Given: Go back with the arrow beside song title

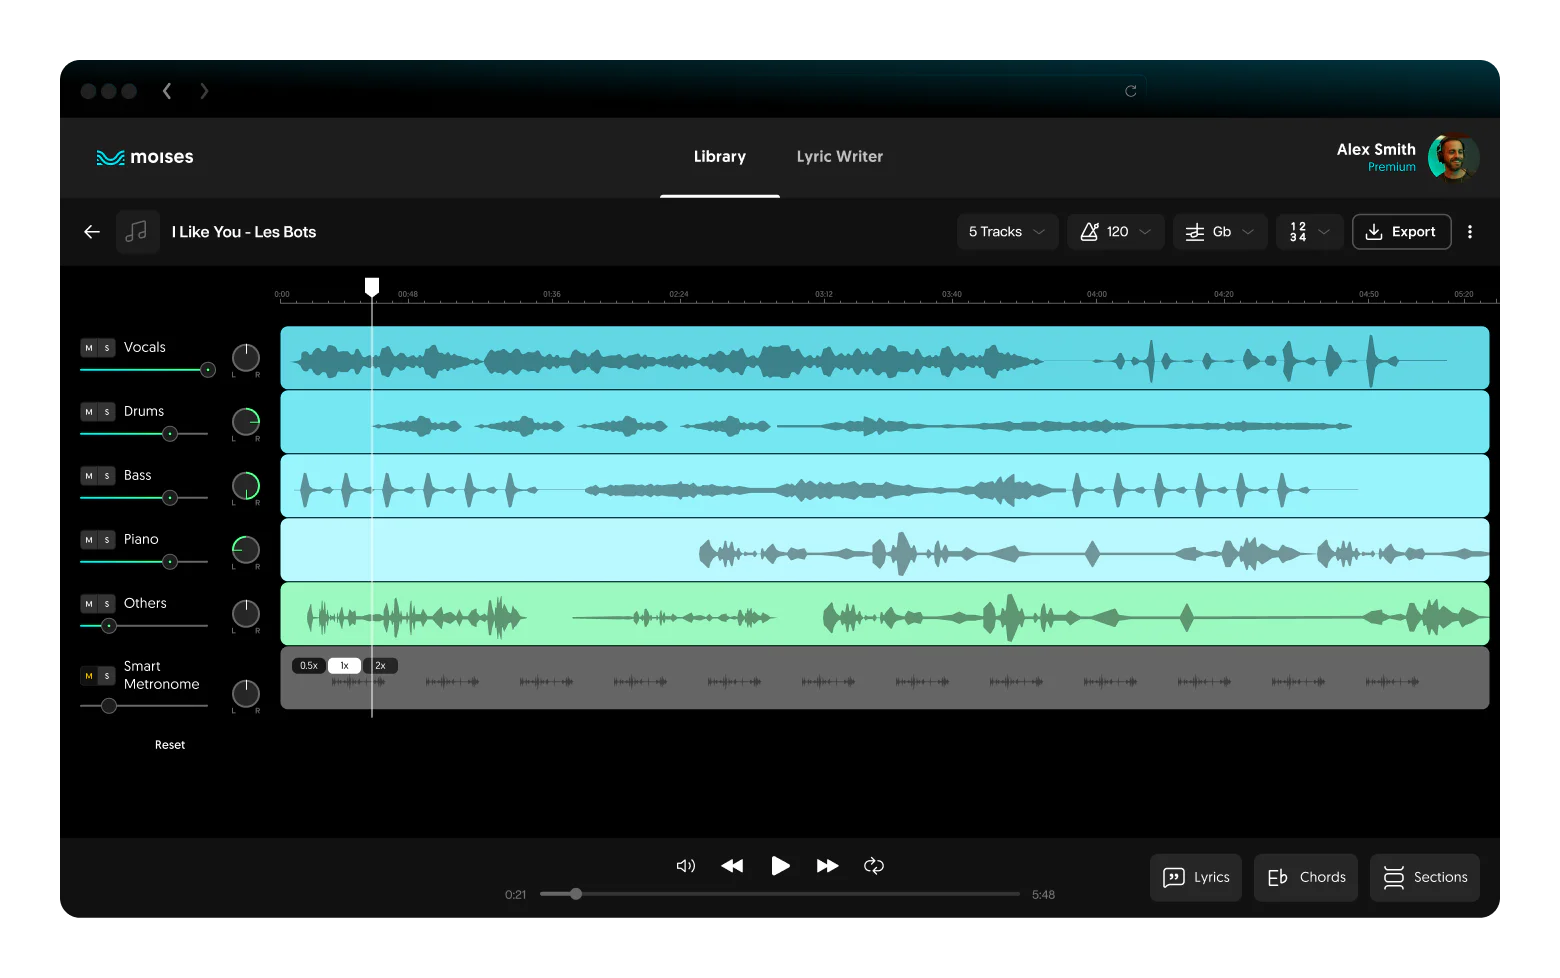Looking at the screenshot, I should (92, 232).
